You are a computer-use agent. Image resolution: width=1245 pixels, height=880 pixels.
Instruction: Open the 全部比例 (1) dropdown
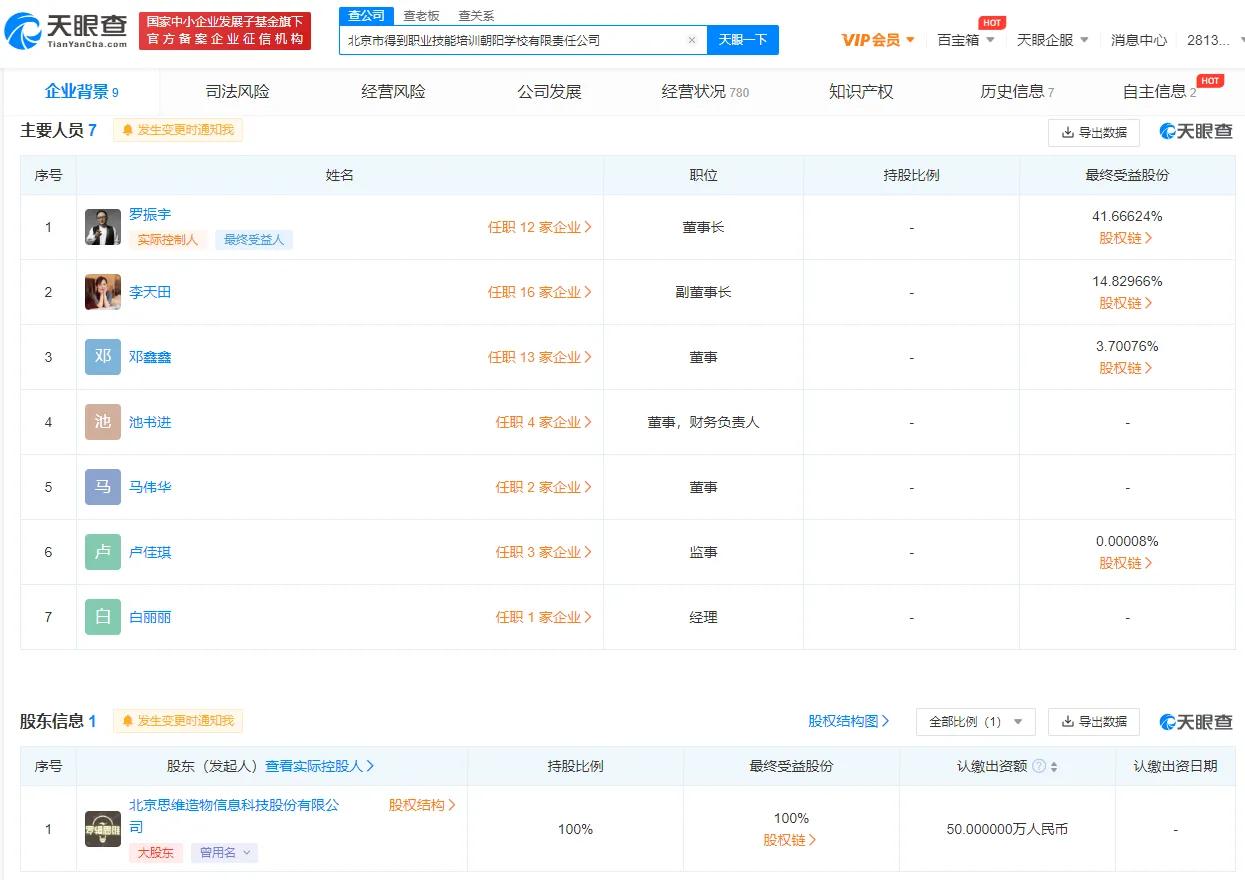coord(976,722)
